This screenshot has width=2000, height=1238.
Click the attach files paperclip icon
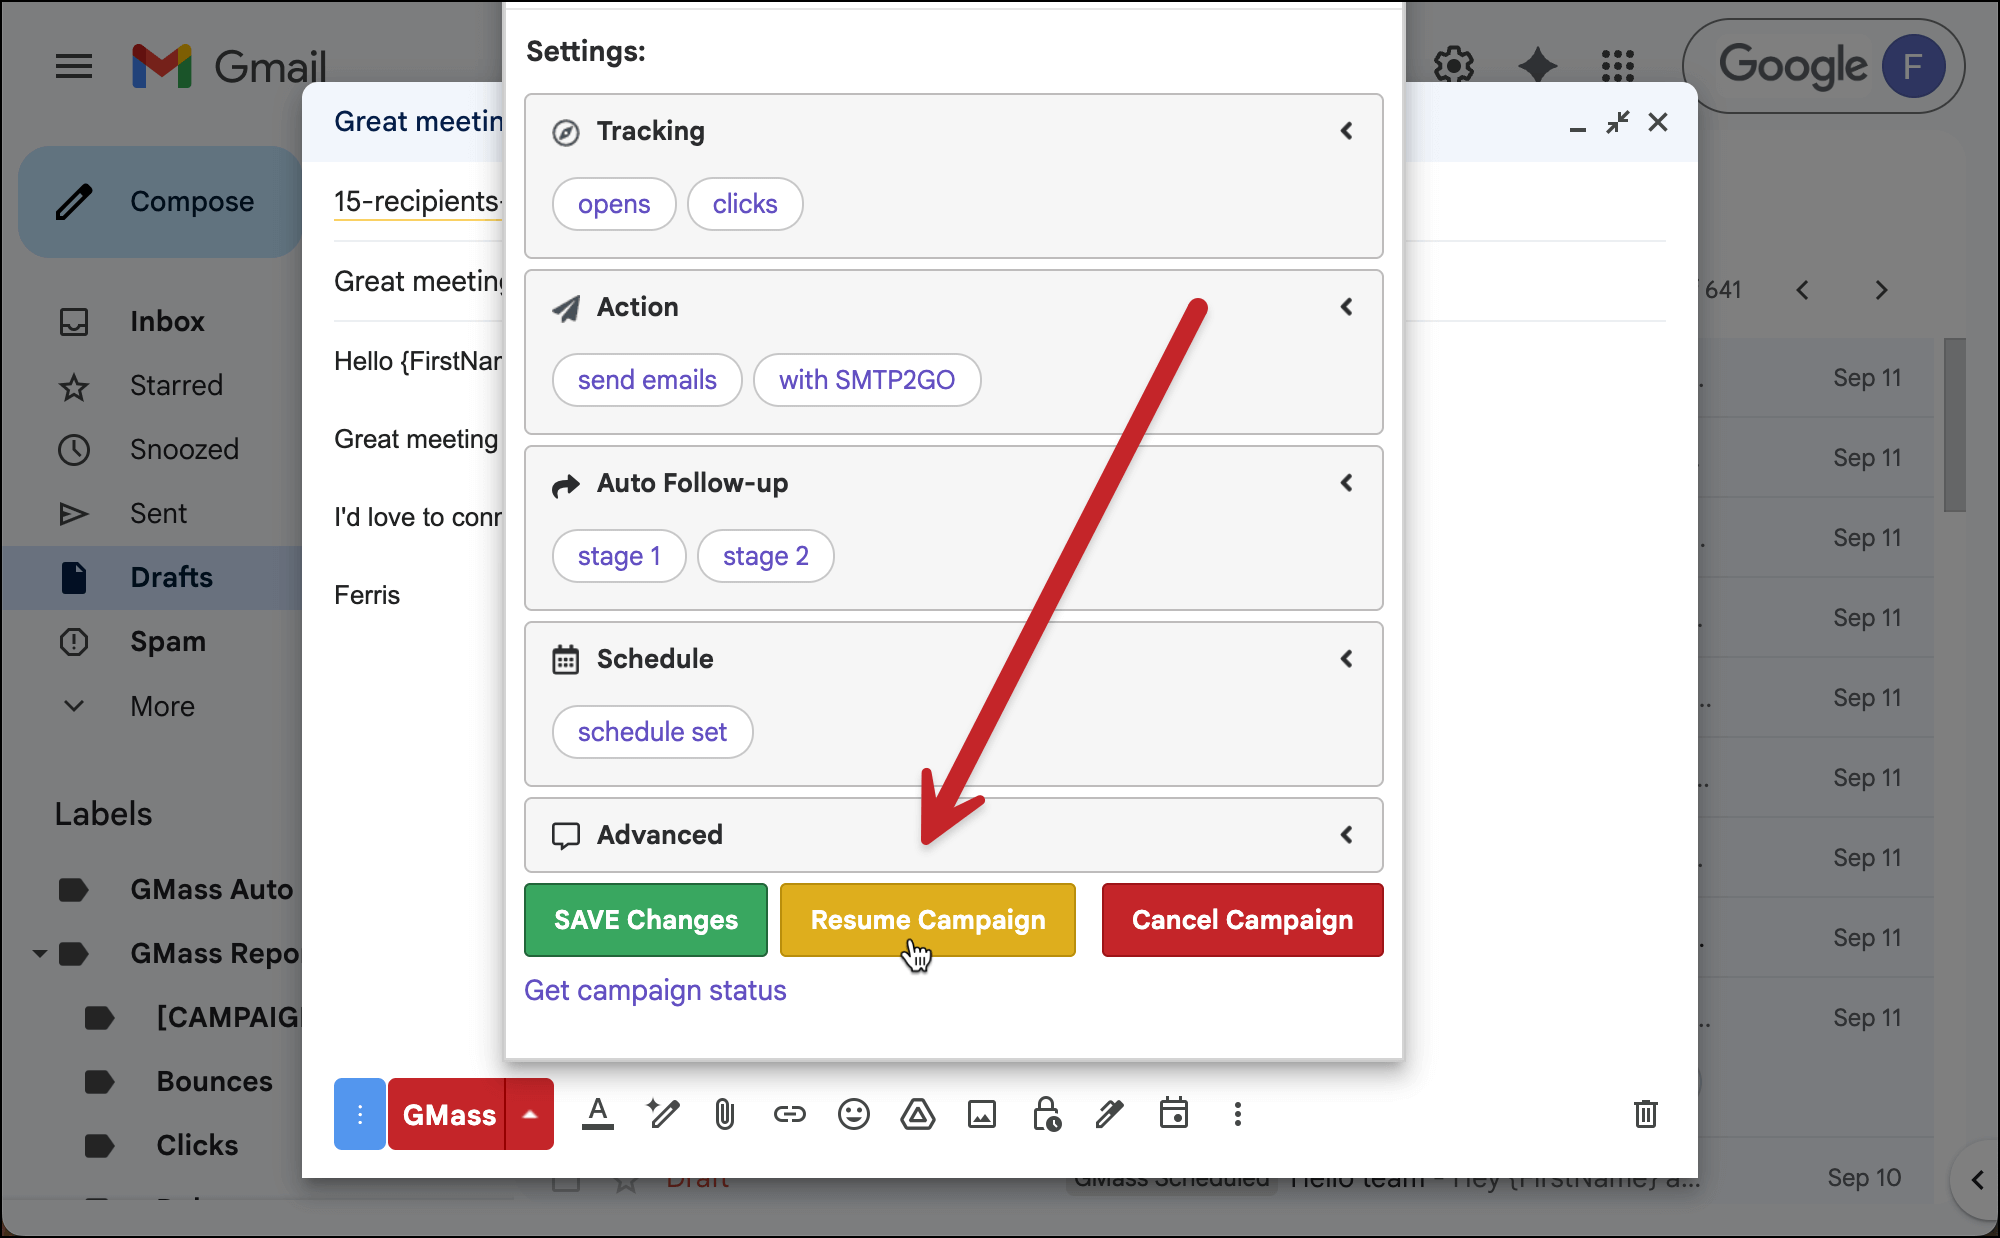725,1114
